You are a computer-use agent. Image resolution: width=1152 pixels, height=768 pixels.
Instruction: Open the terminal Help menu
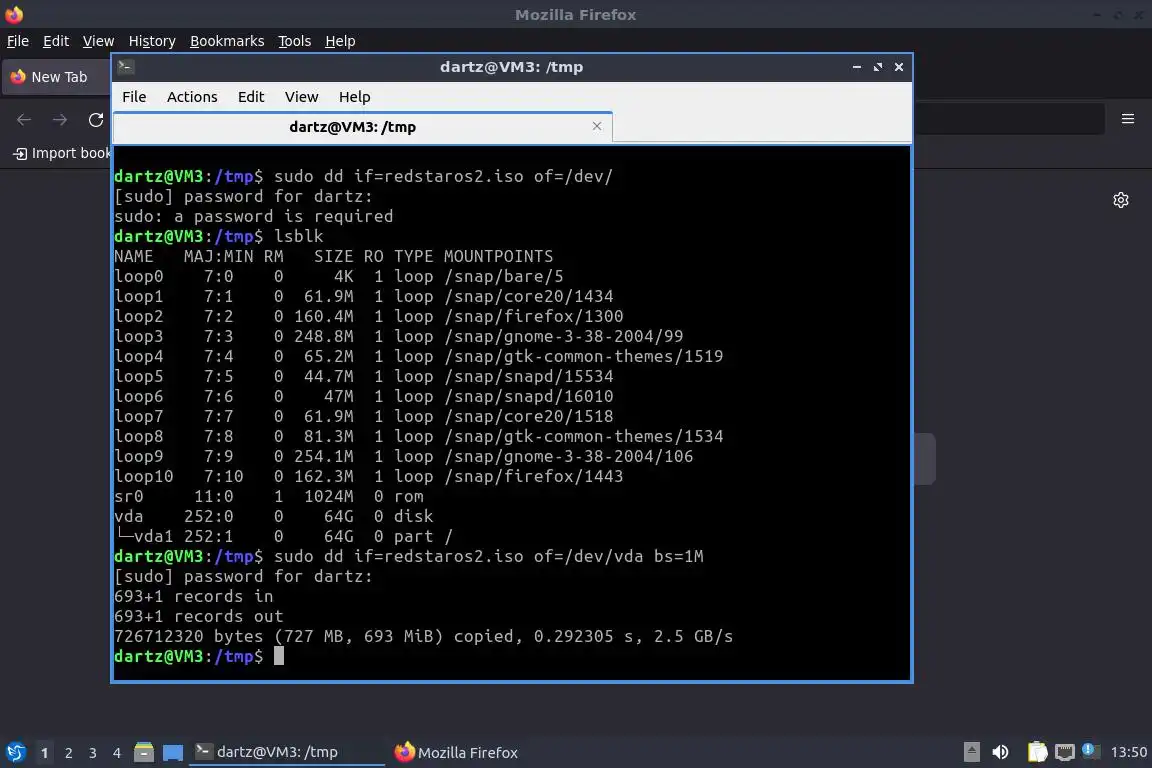click(x=354, y=97)
